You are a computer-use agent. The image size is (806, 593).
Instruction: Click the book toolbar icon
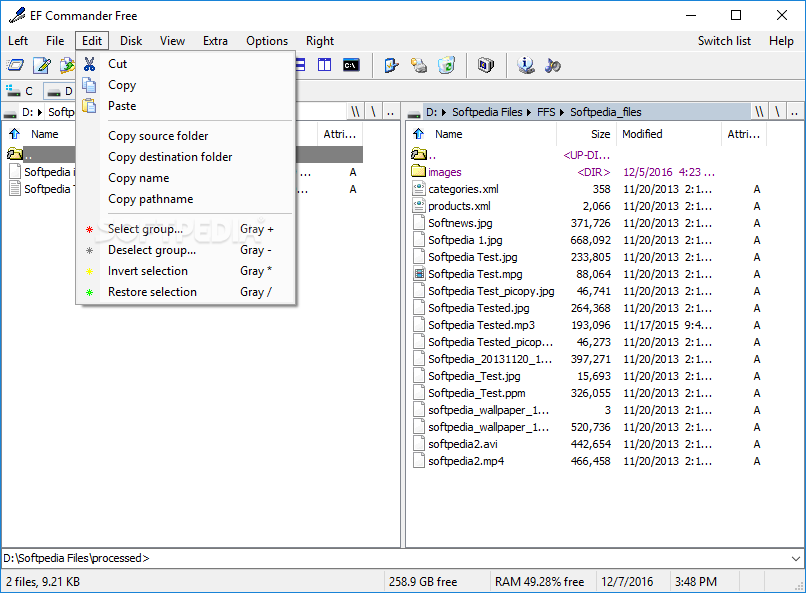(486, 65)
